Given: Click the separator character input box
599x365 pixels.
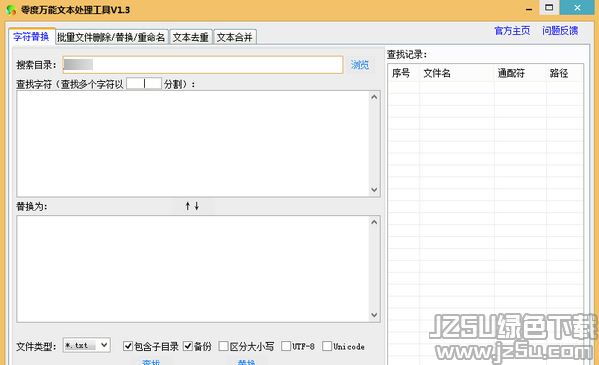Looking at the screenshot, I should pyautogui.click(x=144, y=84).
